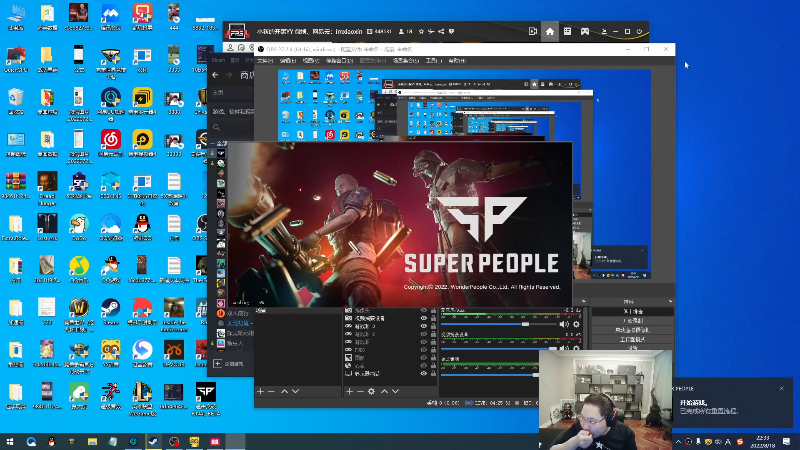Open NetEase Cloud Music red desktop icon
The width and height of the screenshot is (800, 450).
[110, 143]
